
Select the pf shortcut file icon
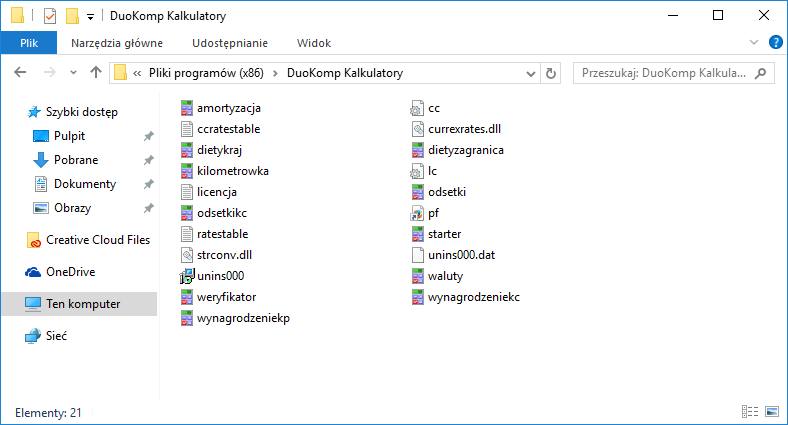coord(417,214)
